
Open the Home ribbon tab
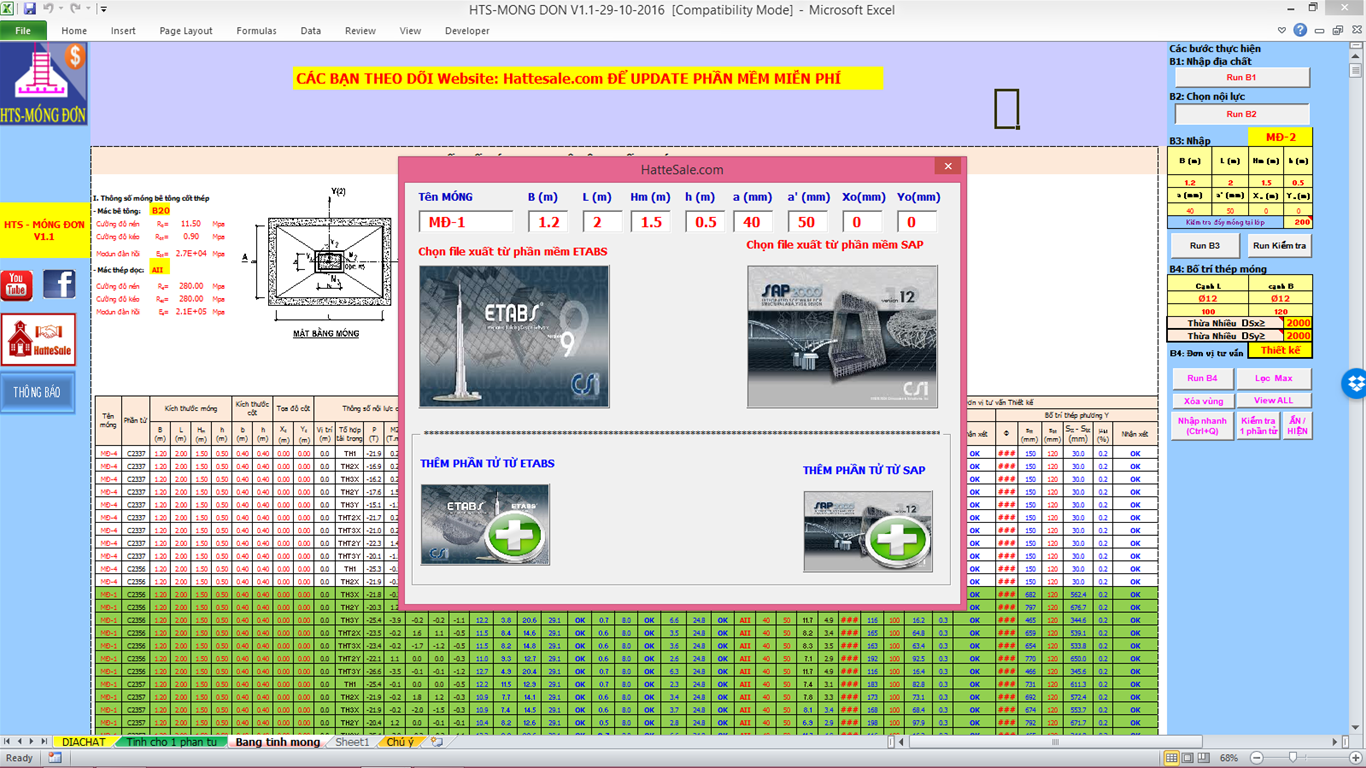pyautogui.click(x=74, y=30)
